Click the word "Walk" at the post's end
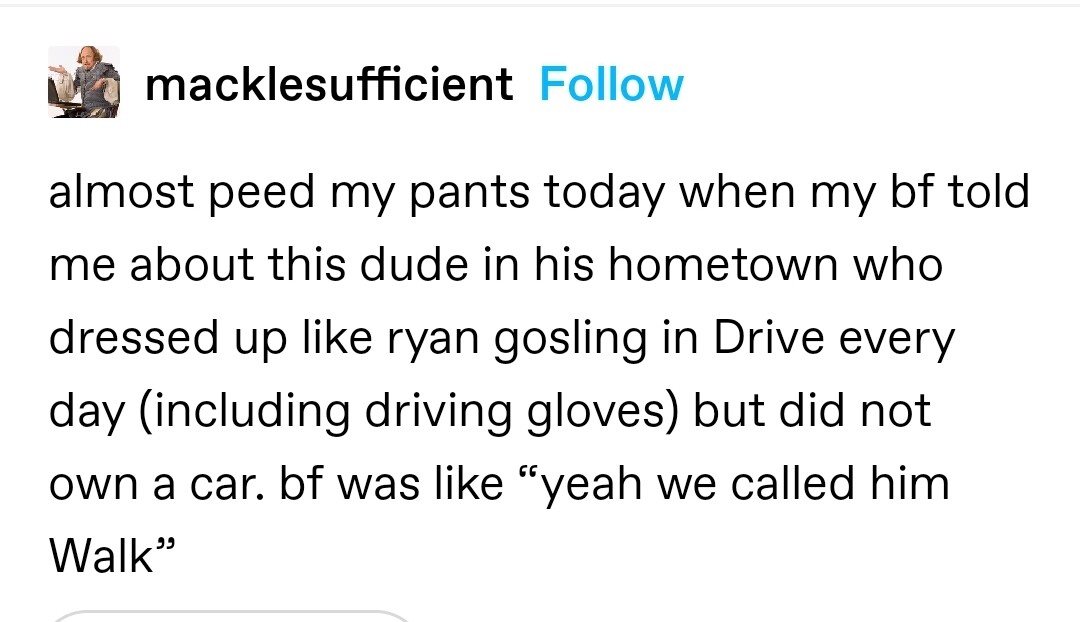Viewport: 1080px width, 622px height. coord(99,557)
